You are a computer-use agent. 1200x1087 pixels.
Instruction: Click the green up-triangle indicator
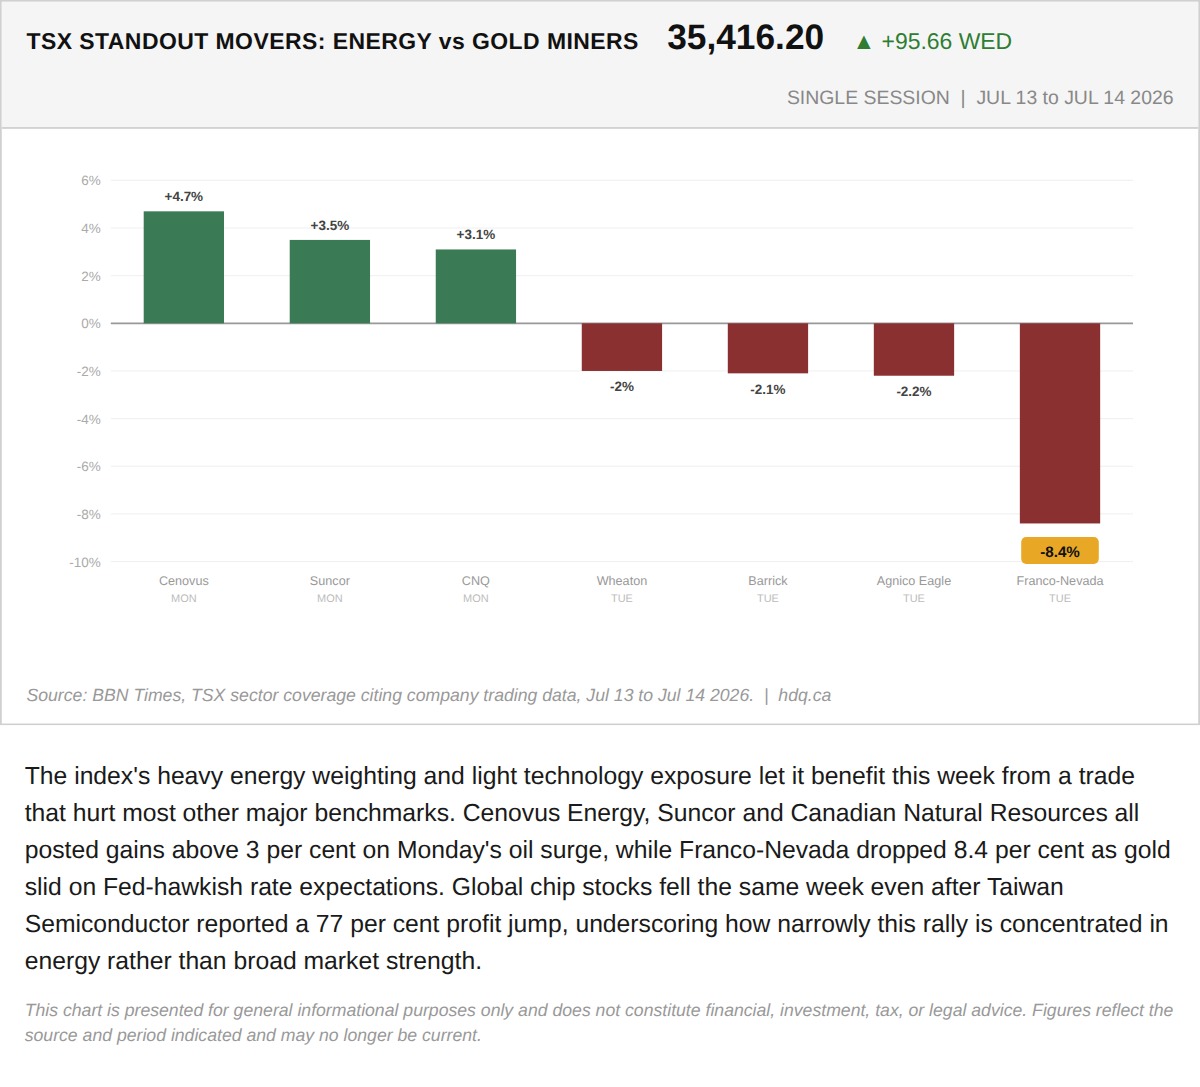[x=864, y=42]
